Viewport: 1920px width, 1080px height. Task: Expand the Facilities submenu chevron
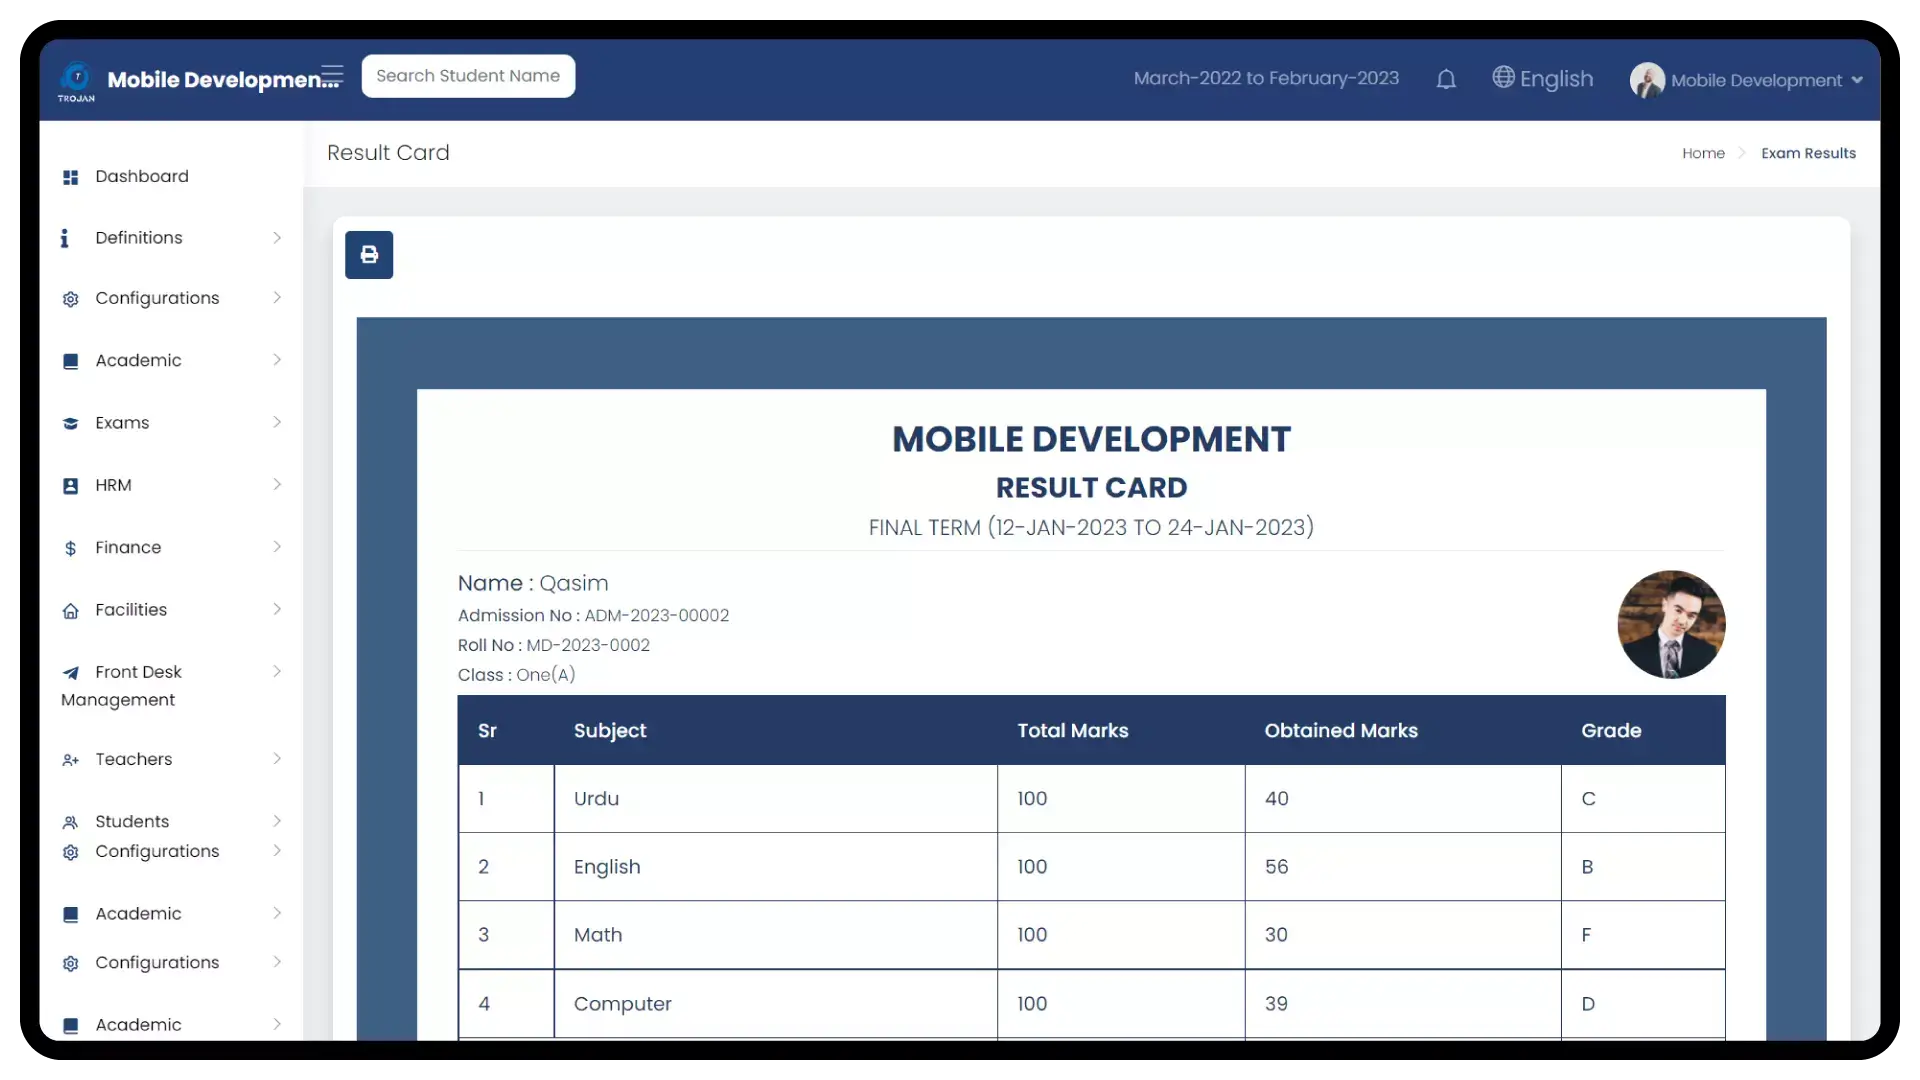(x=277, y=609)
